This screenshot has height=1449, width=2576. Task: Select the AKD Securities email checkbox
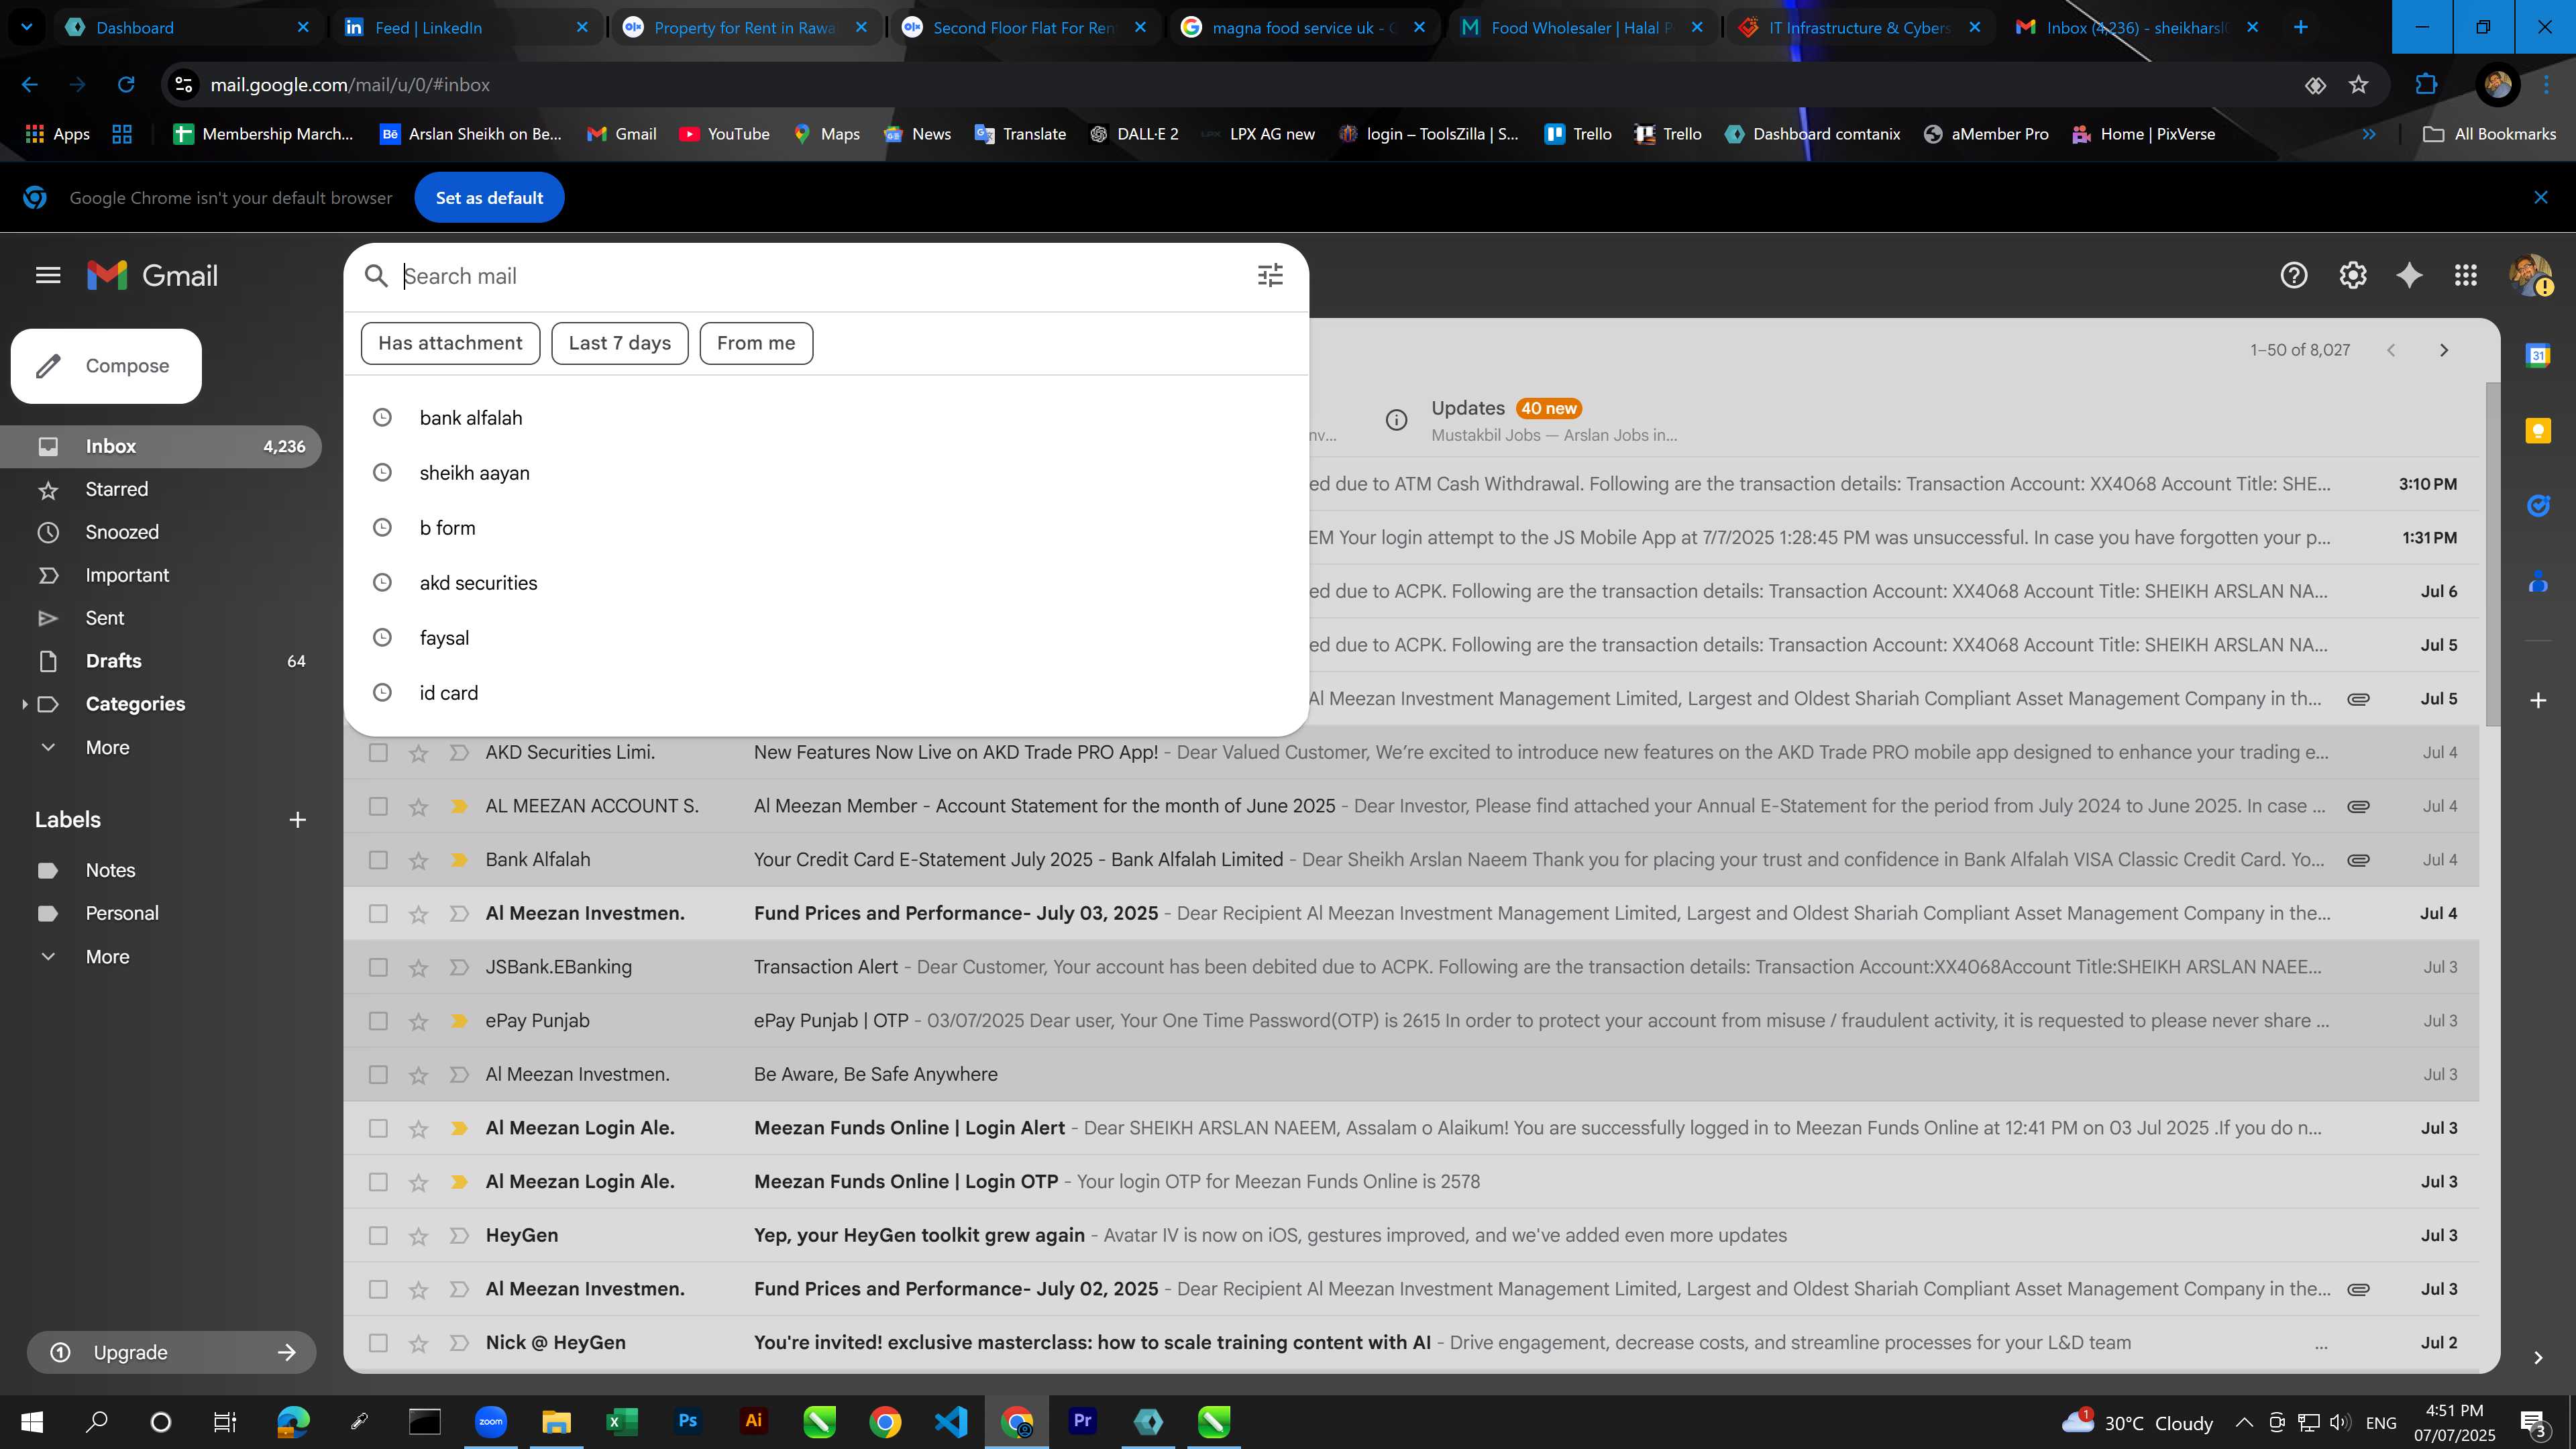coord(378,752)
